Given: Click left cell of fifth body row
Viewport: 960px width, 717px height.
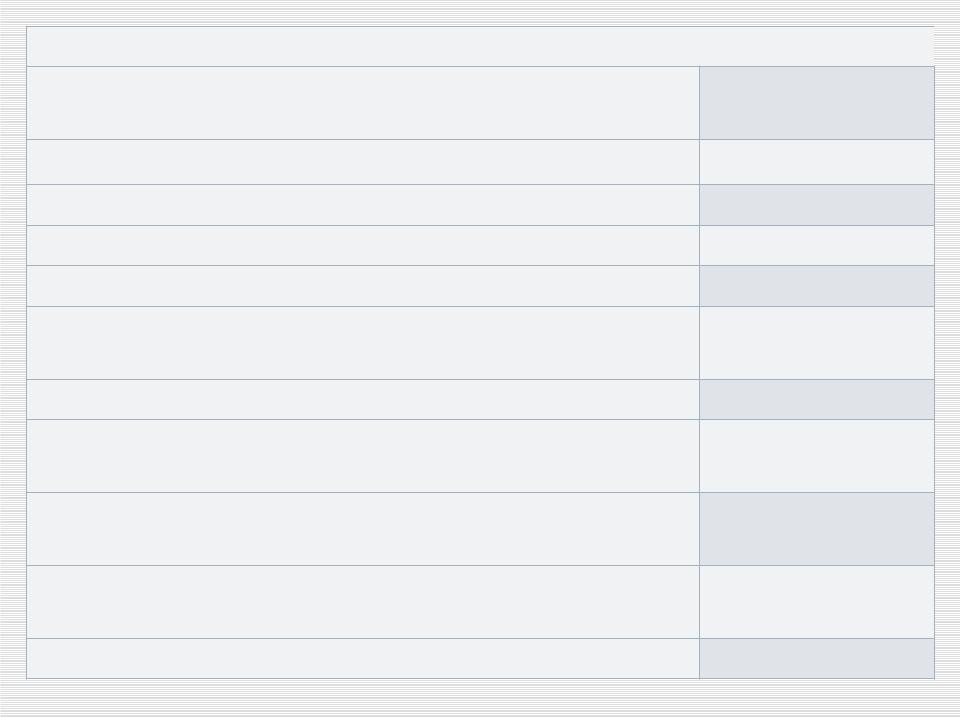Looking at the screenshot, I should click(x=363, y=286).
